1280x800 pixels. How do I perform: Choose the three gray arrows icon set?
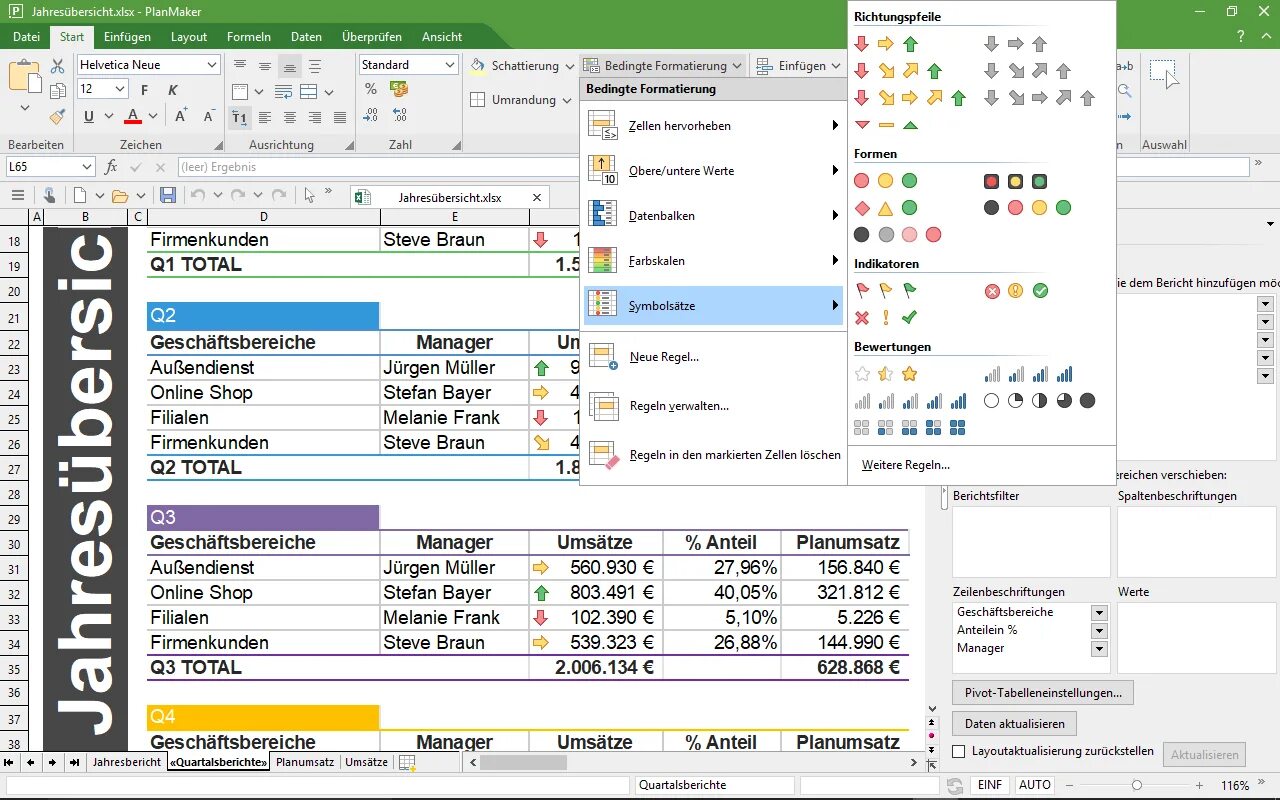(x=1015, y=44)
